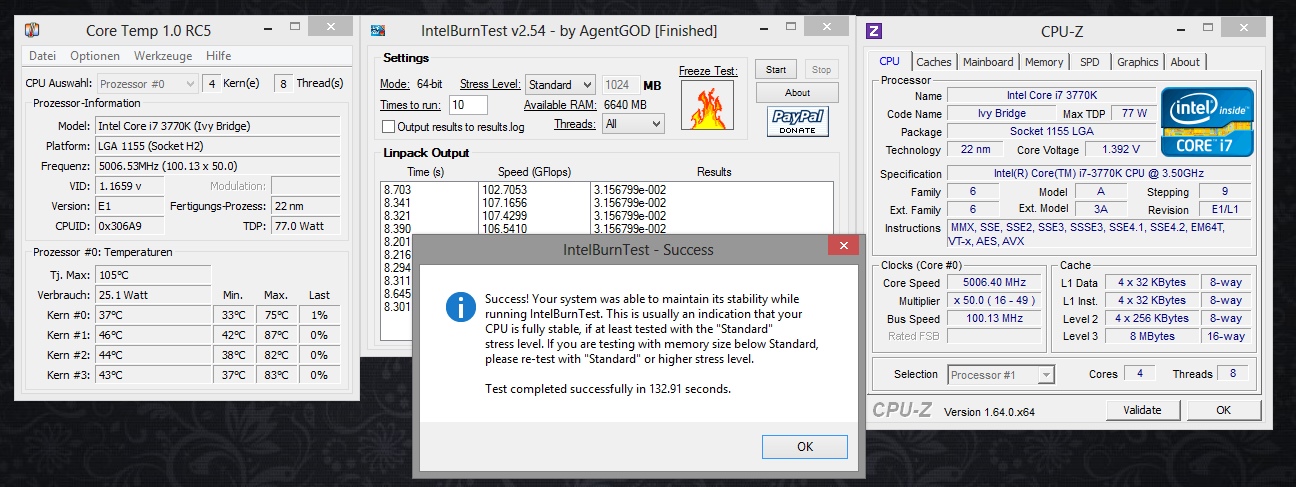Click the Name field Intel Core i7 3770K in CPU-Z

pos(1049,96)
